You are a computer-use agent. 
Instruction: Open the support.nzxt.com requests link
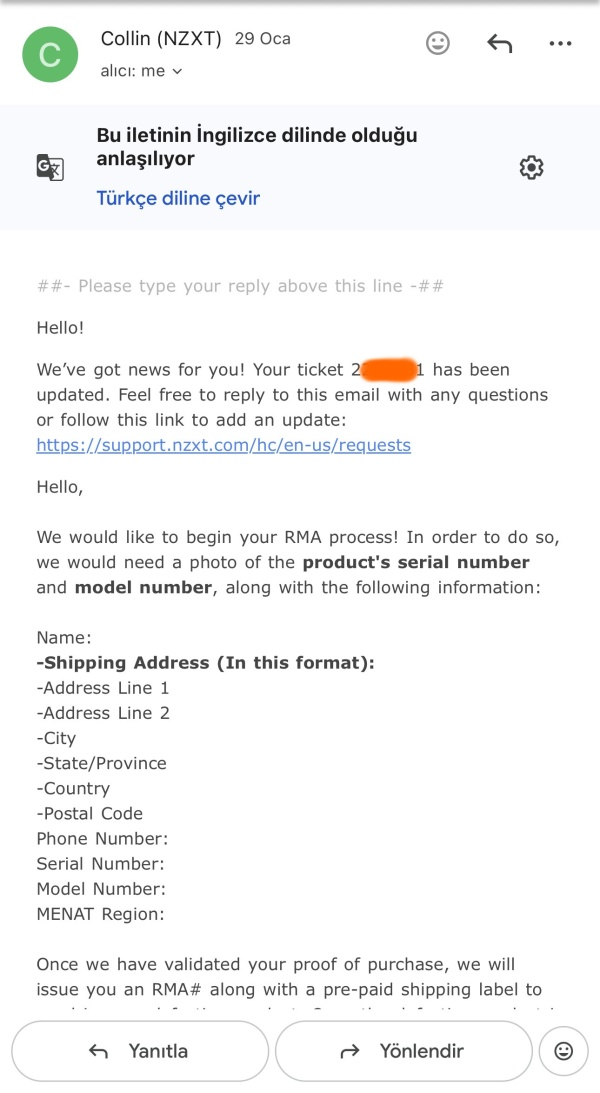coord(224,445)
